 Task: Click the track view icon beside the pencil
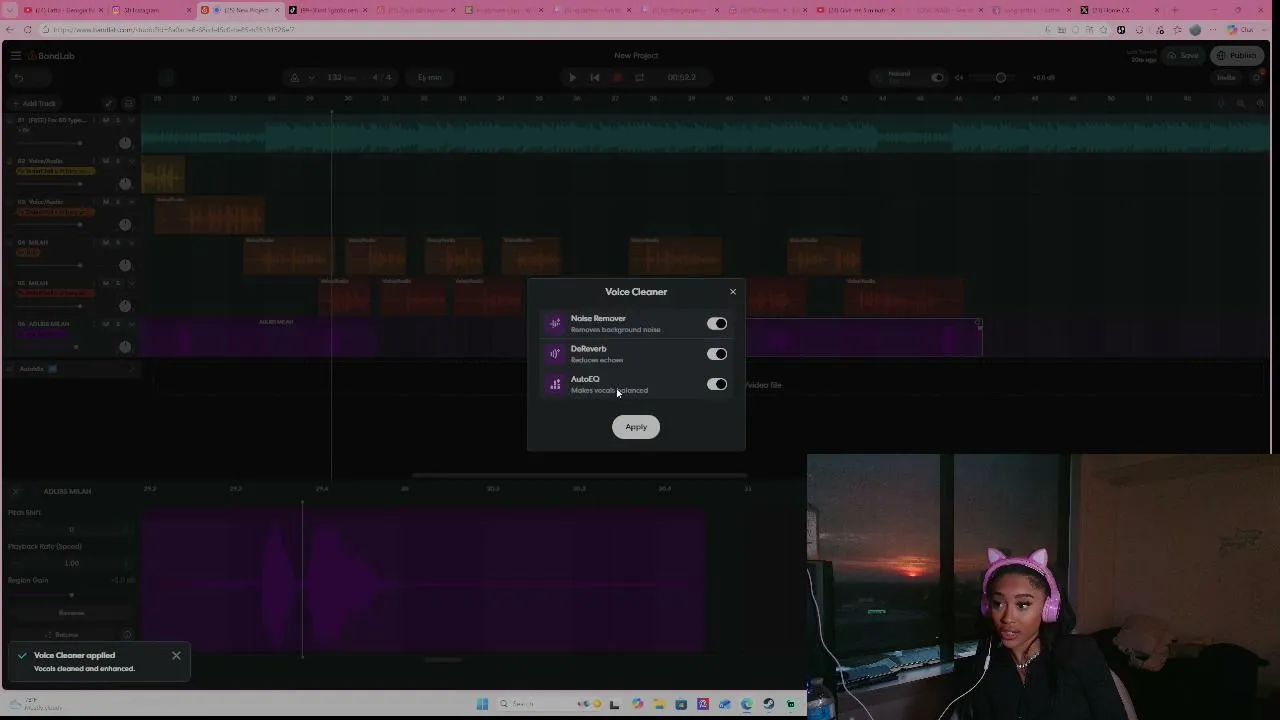point(128,104)
